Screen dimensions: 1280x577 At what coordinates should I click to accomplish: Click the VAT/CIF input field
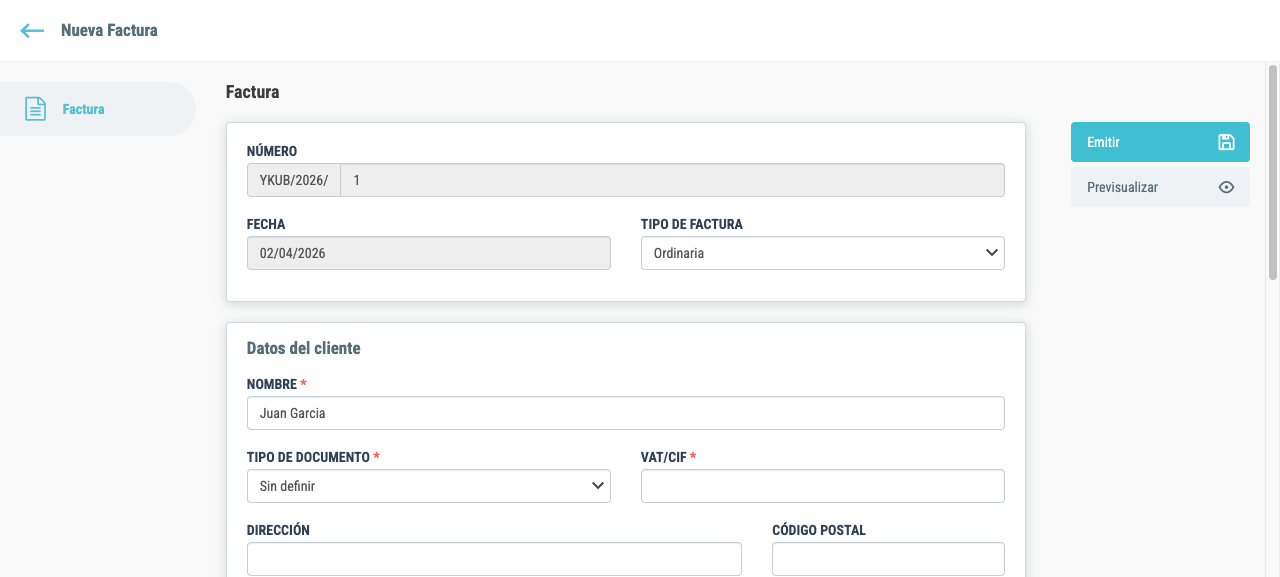(x=822, y=486)
